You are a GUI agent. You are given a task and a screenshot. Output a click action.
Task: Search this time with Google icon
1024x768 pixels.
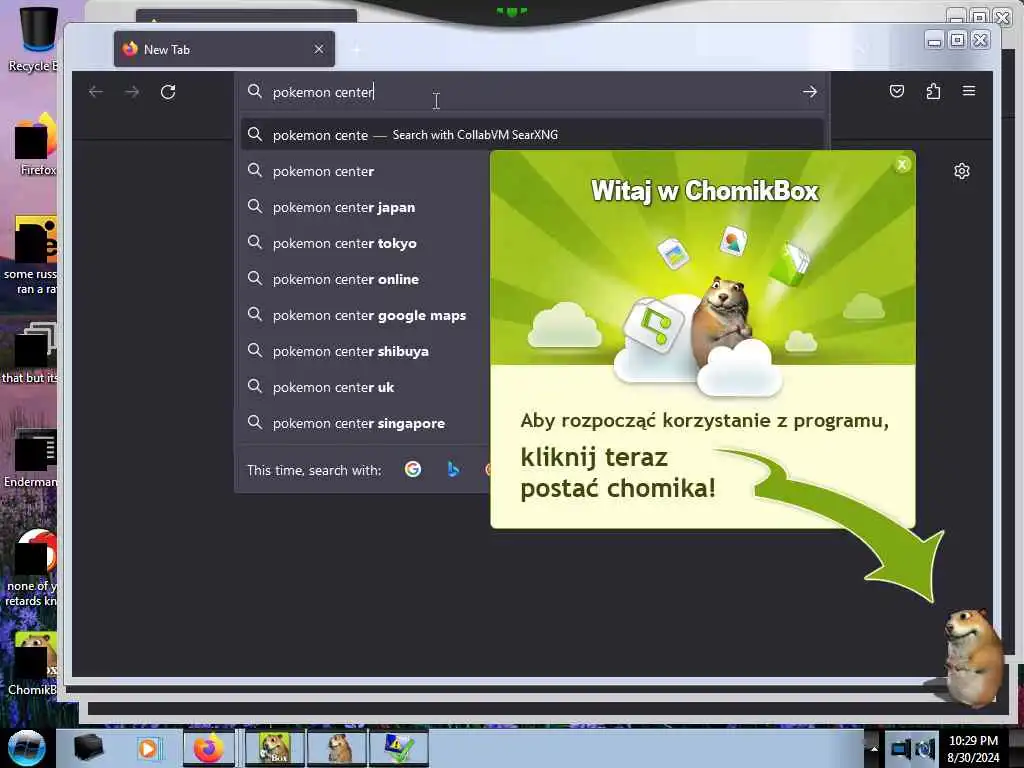pos(413,470)
